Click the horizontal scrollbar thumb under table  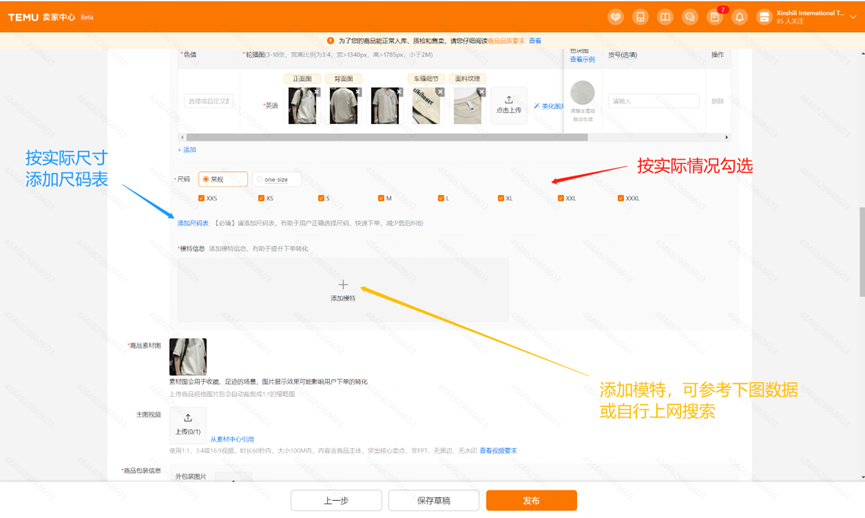point(386,137)
